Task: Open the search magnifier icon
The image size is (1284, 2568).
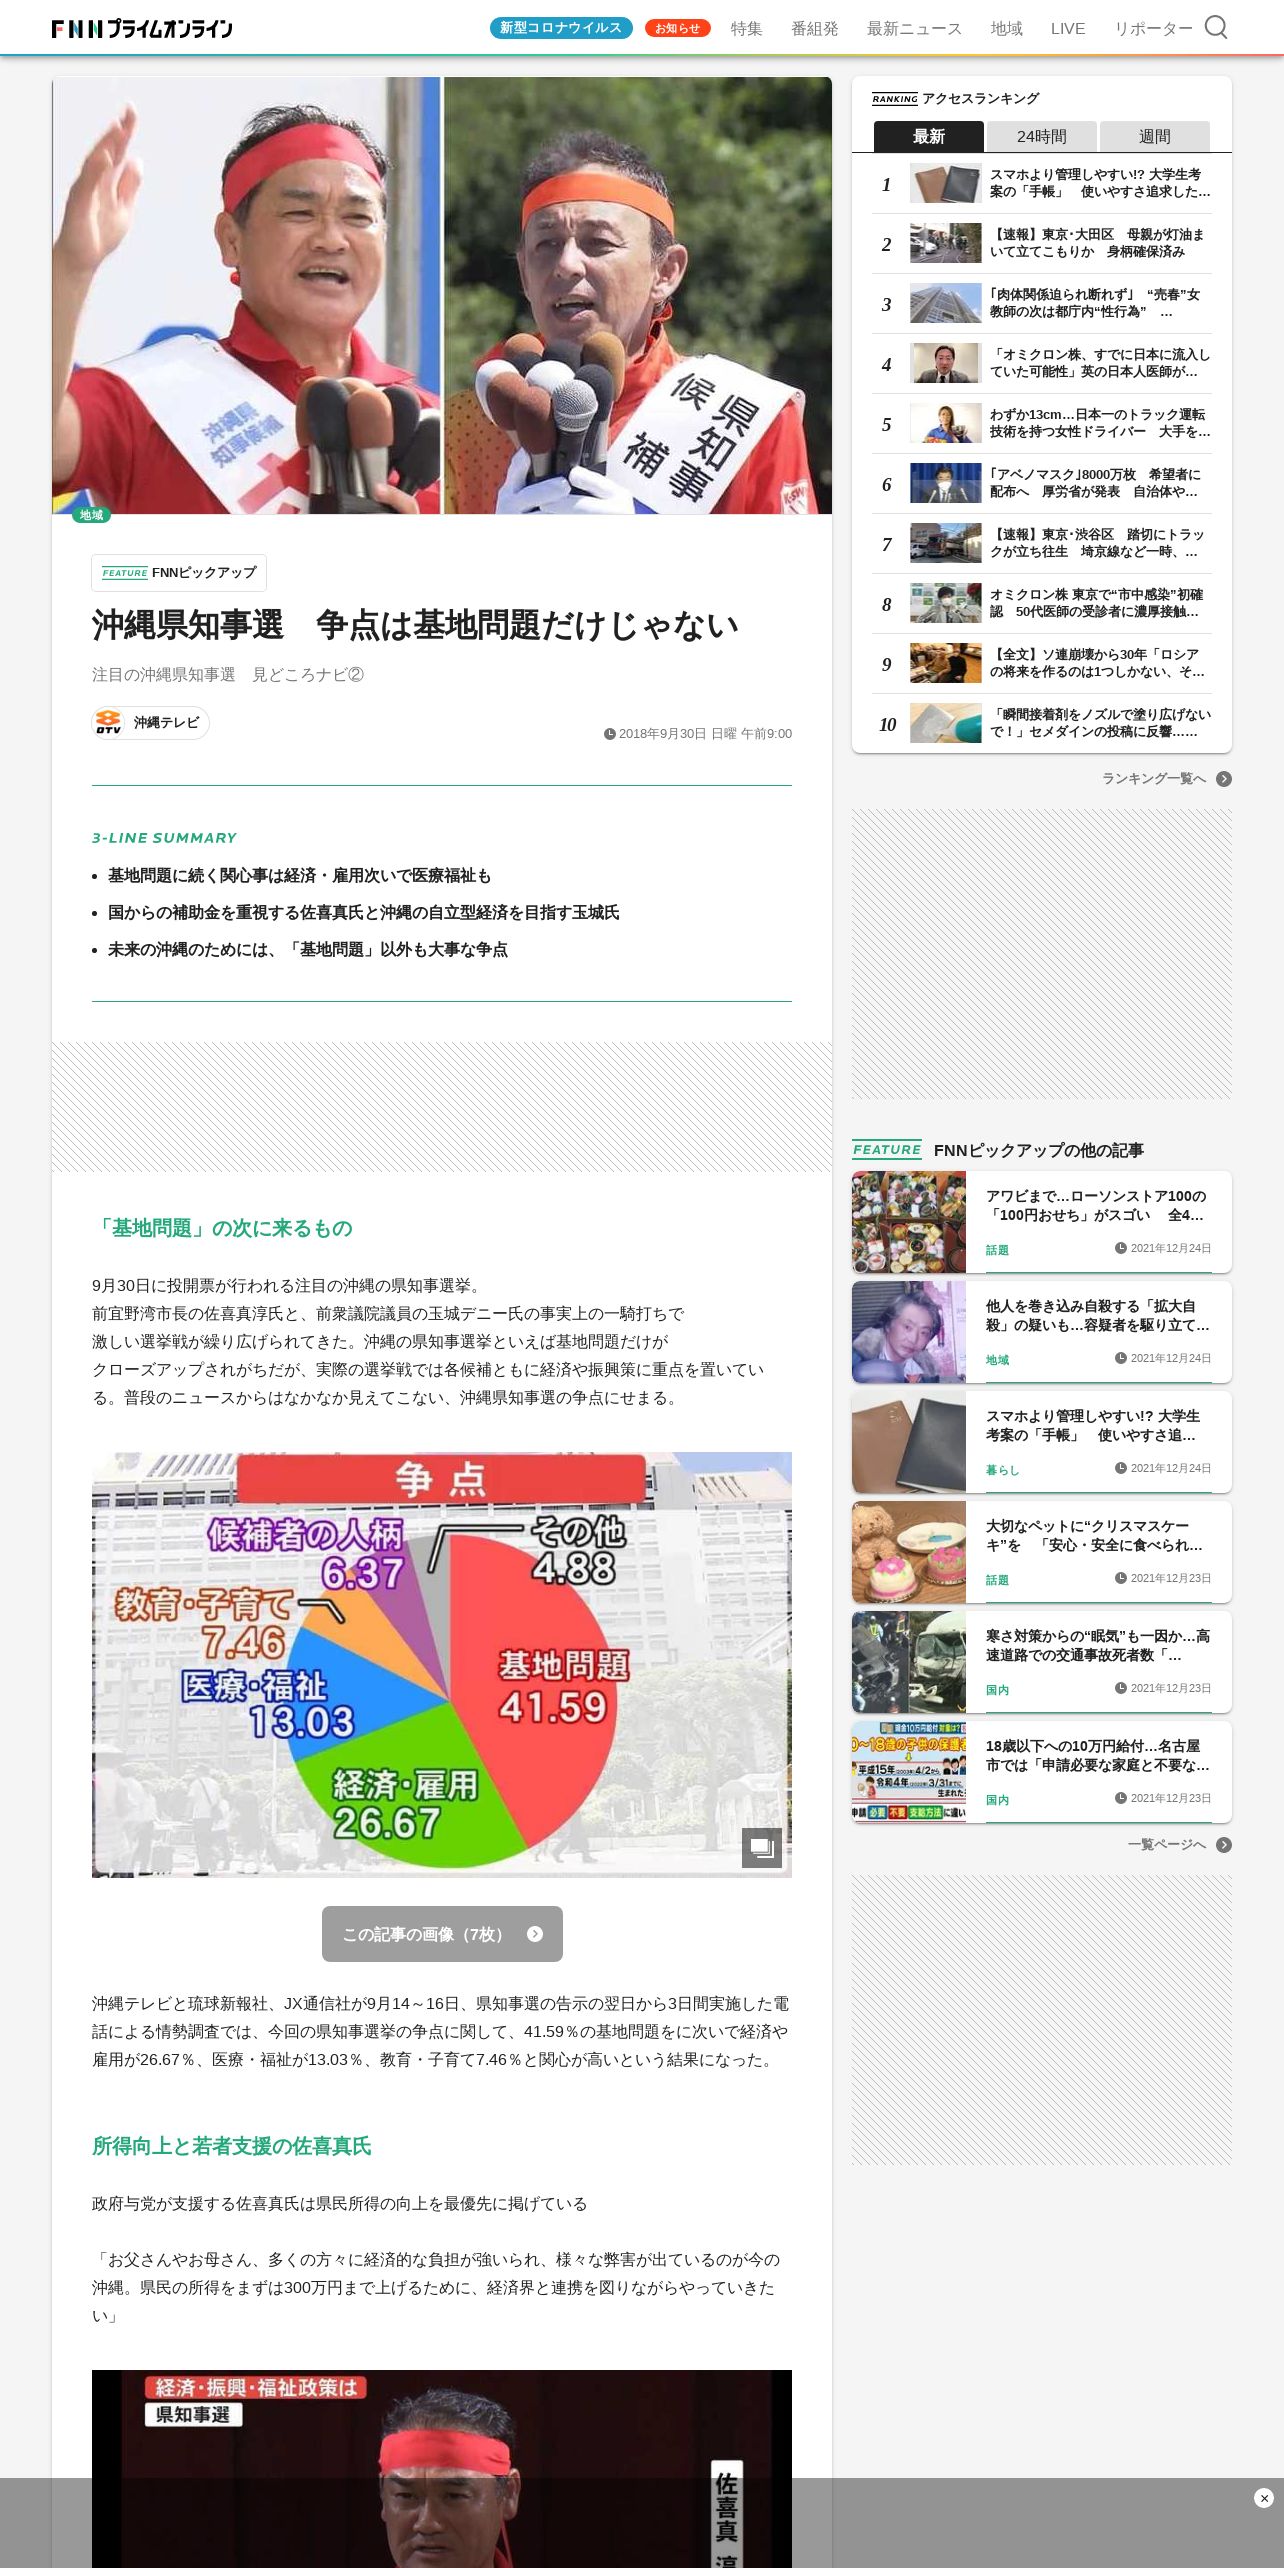Action: 1215,27
